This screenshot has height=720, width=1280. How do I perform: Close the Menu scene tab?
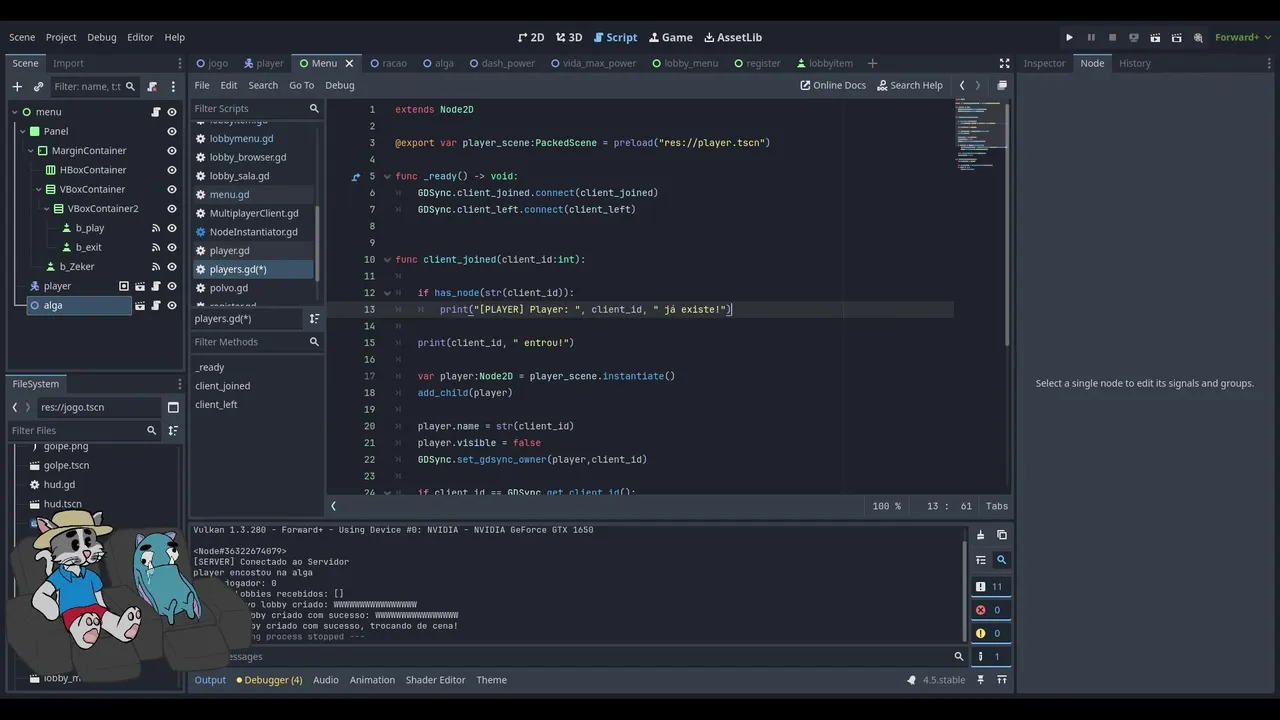(x=349, y=63)
